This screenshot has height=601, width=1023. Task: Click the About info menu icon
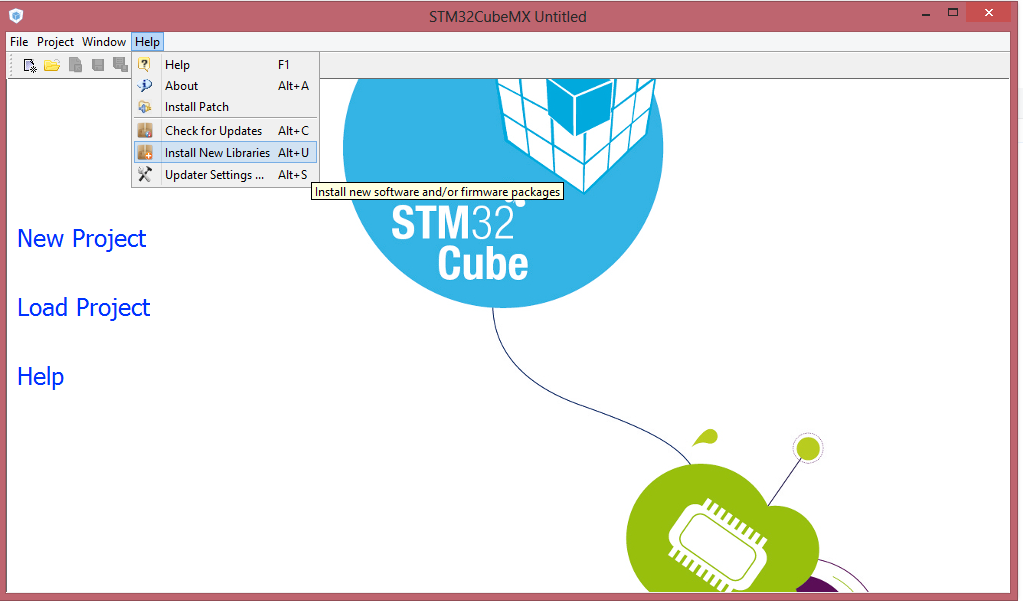[x=145, y=85]
